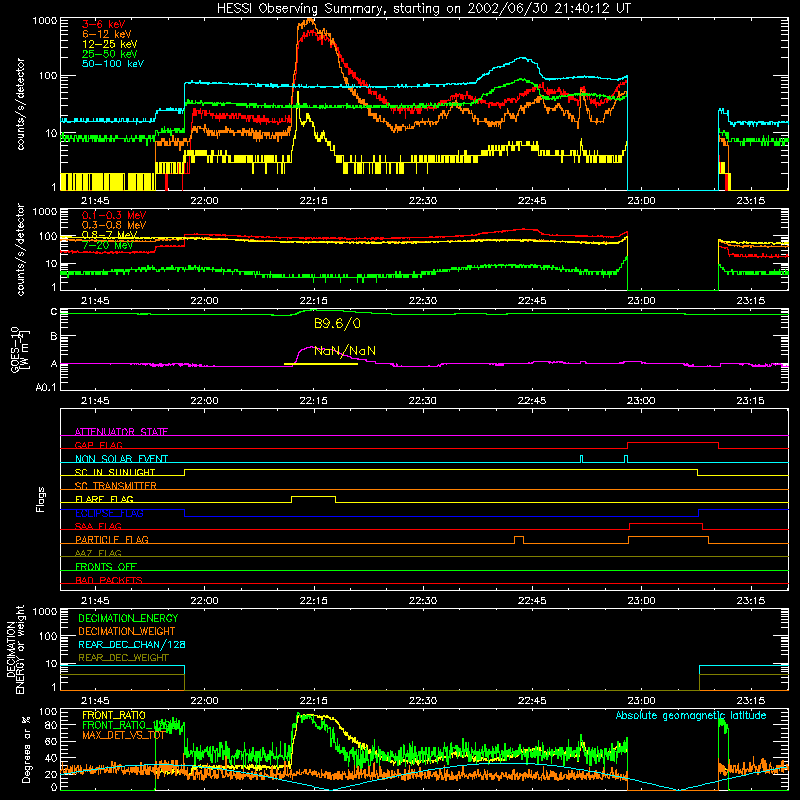Click the 6-12 keV flare peak in top plot
Image resolution: width=800 pixels, height=800 pixels.
(309, 22)
